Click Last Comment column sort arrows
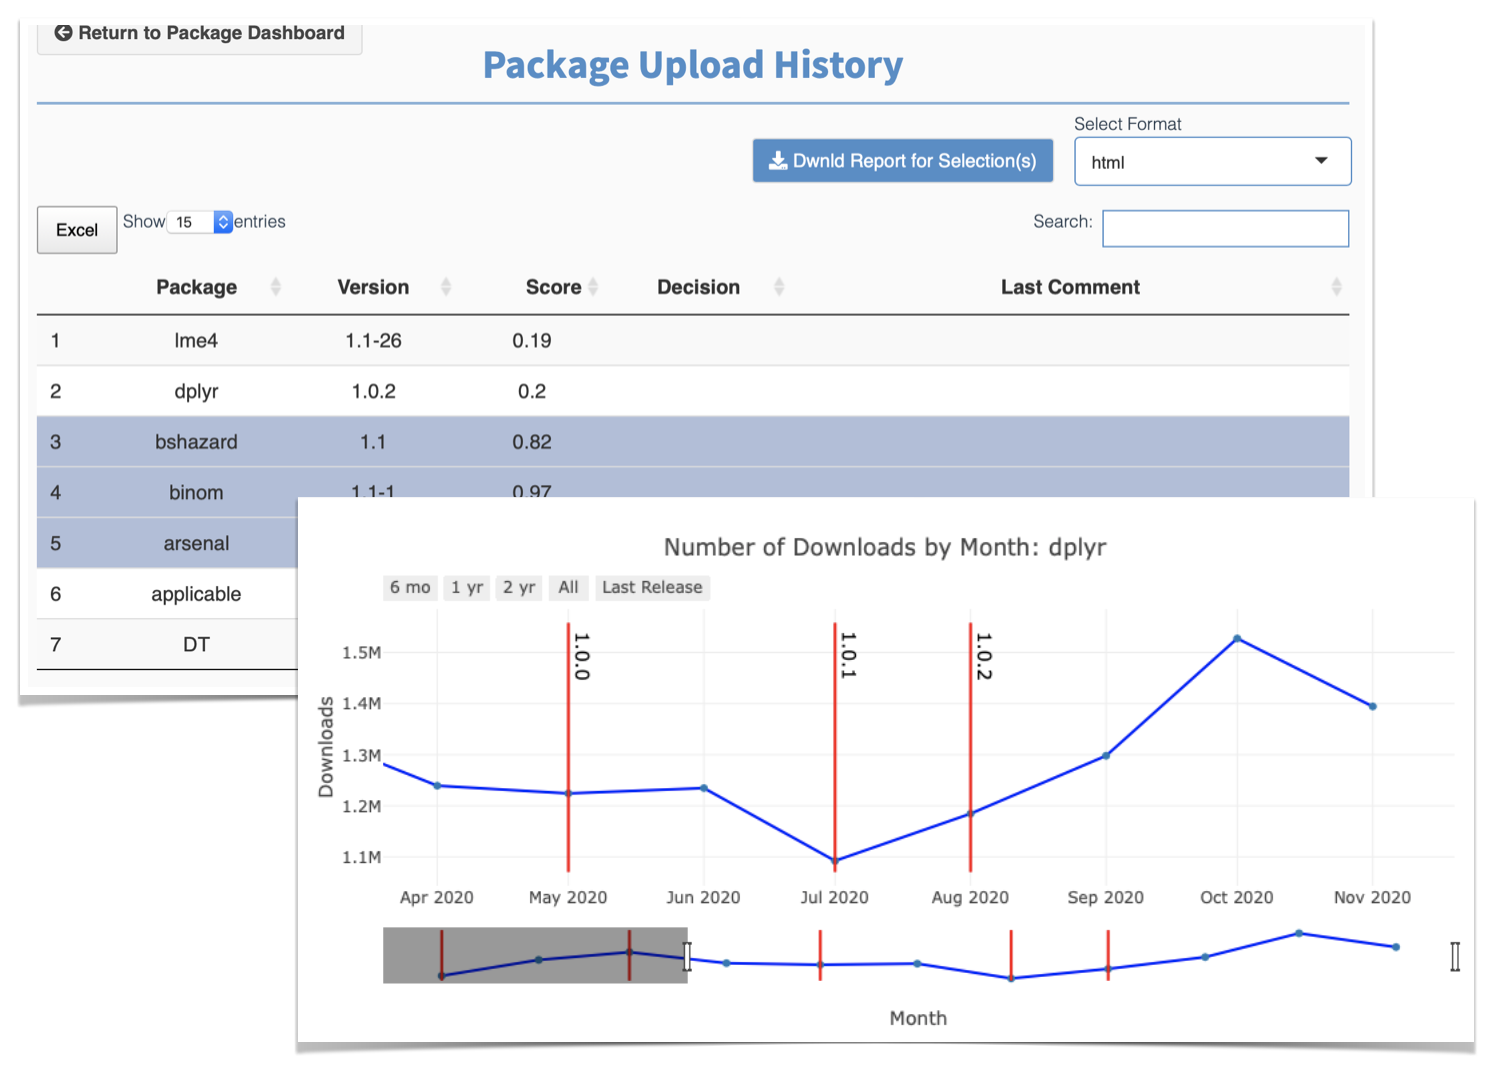 point(1336,287)
